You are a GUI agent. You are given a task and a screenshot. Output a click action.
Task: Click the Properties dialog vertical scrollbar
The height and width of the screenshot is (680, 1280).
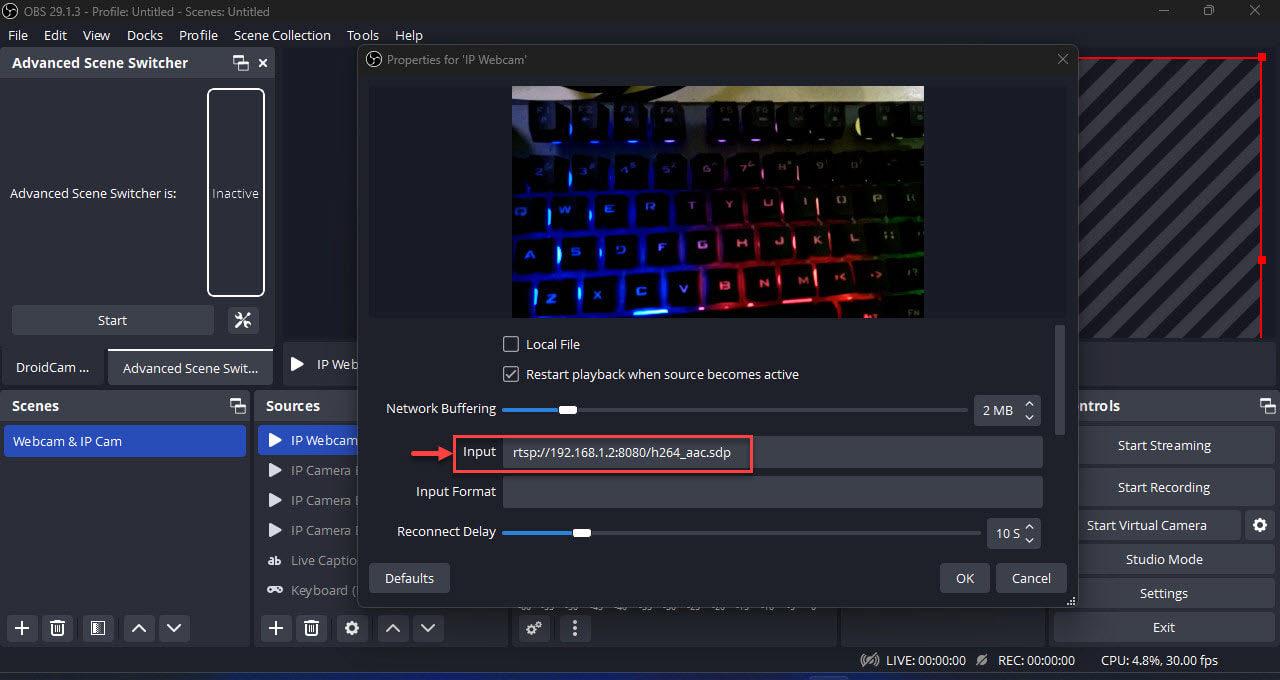[1061, 379]
